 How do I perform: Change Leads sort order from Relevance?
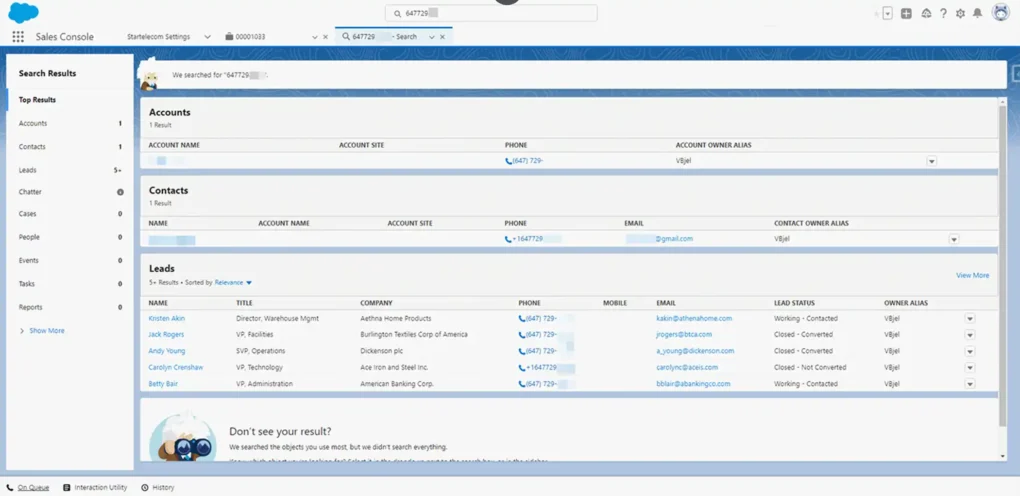pos(234,282)
